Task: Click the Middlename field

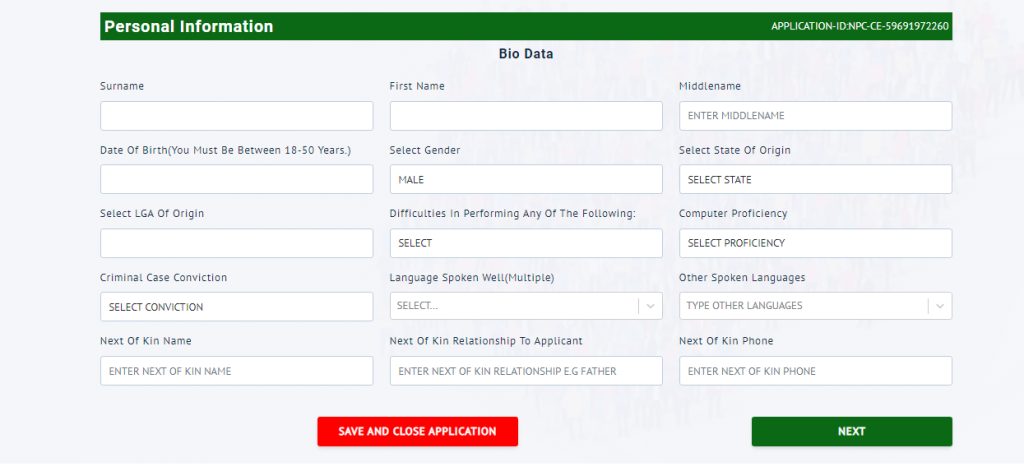Action: (815, 116)
